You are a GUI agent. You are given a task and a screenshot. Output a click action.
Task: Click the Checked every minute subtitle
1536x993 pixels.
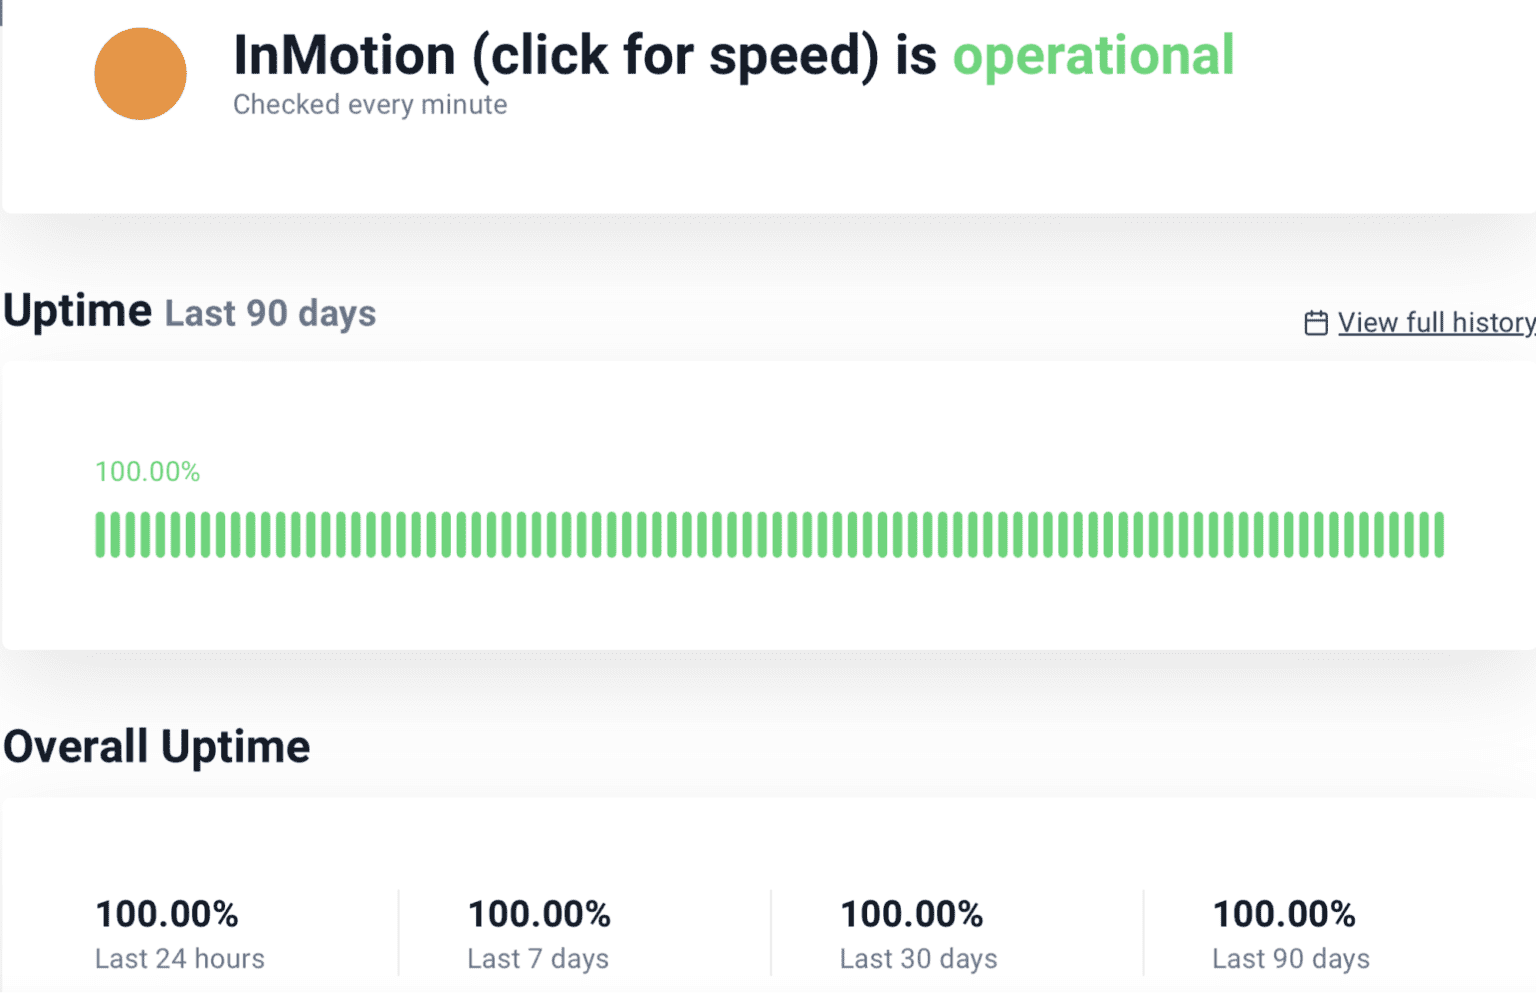(x=370, y=104)
